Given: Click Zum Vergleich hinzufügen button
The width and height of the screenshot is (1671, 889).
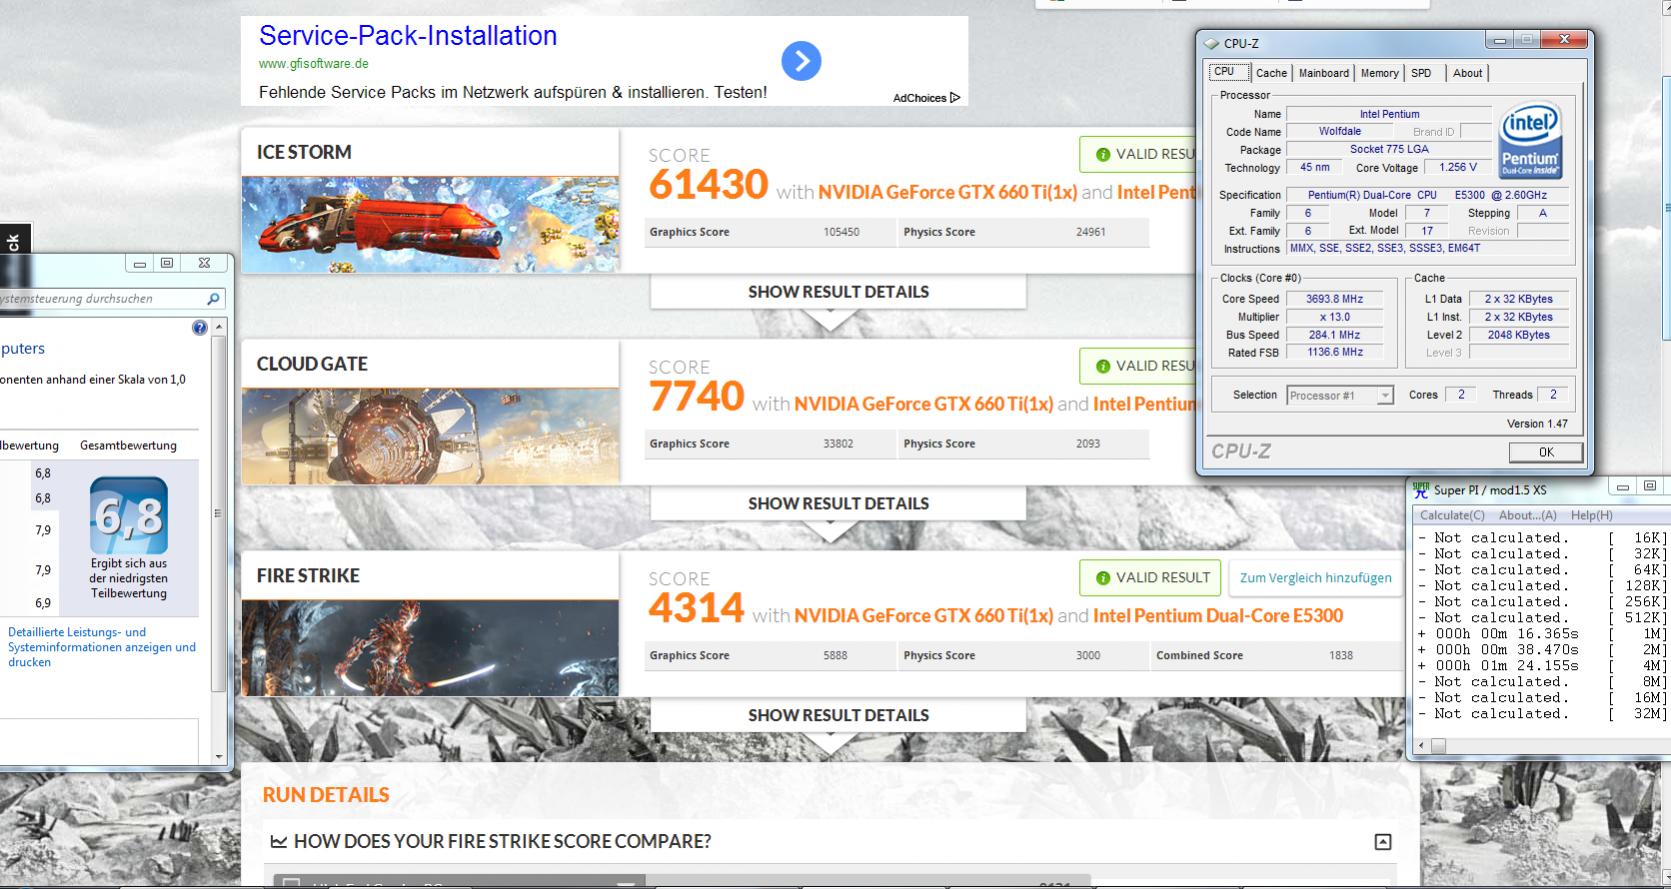Looking at the screenshot, I should pos(1315,578).
